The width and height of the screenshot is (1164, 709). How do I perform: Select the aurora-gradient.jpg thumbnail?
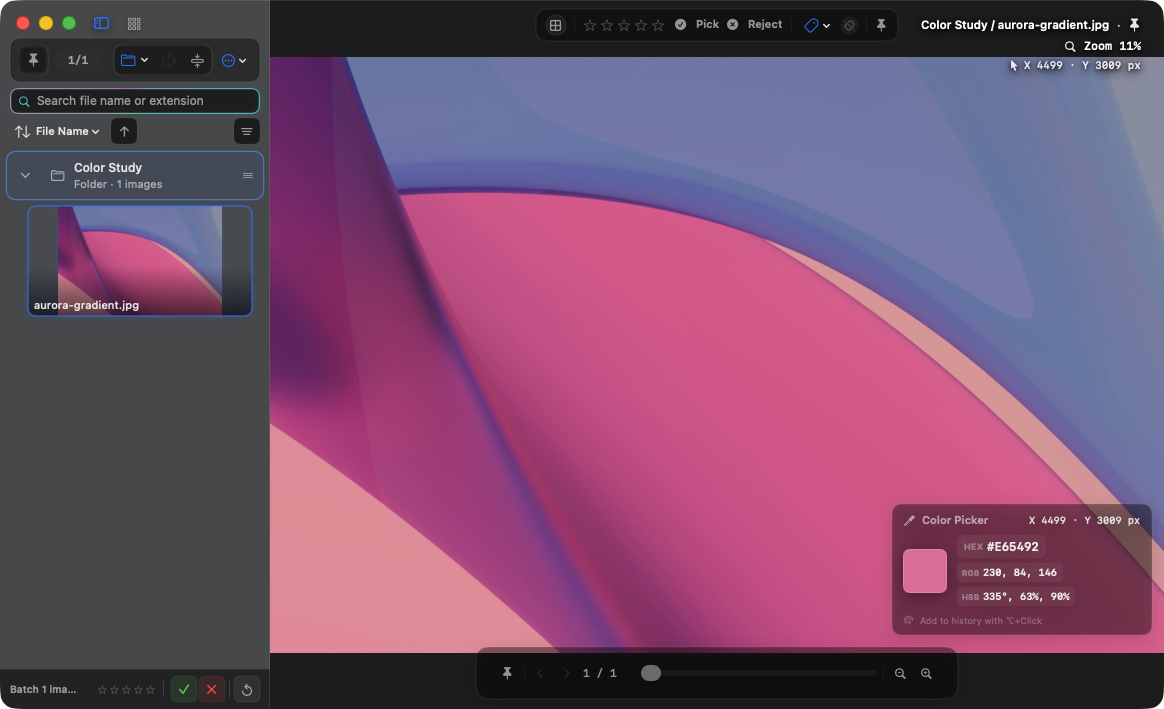point(140,261)
